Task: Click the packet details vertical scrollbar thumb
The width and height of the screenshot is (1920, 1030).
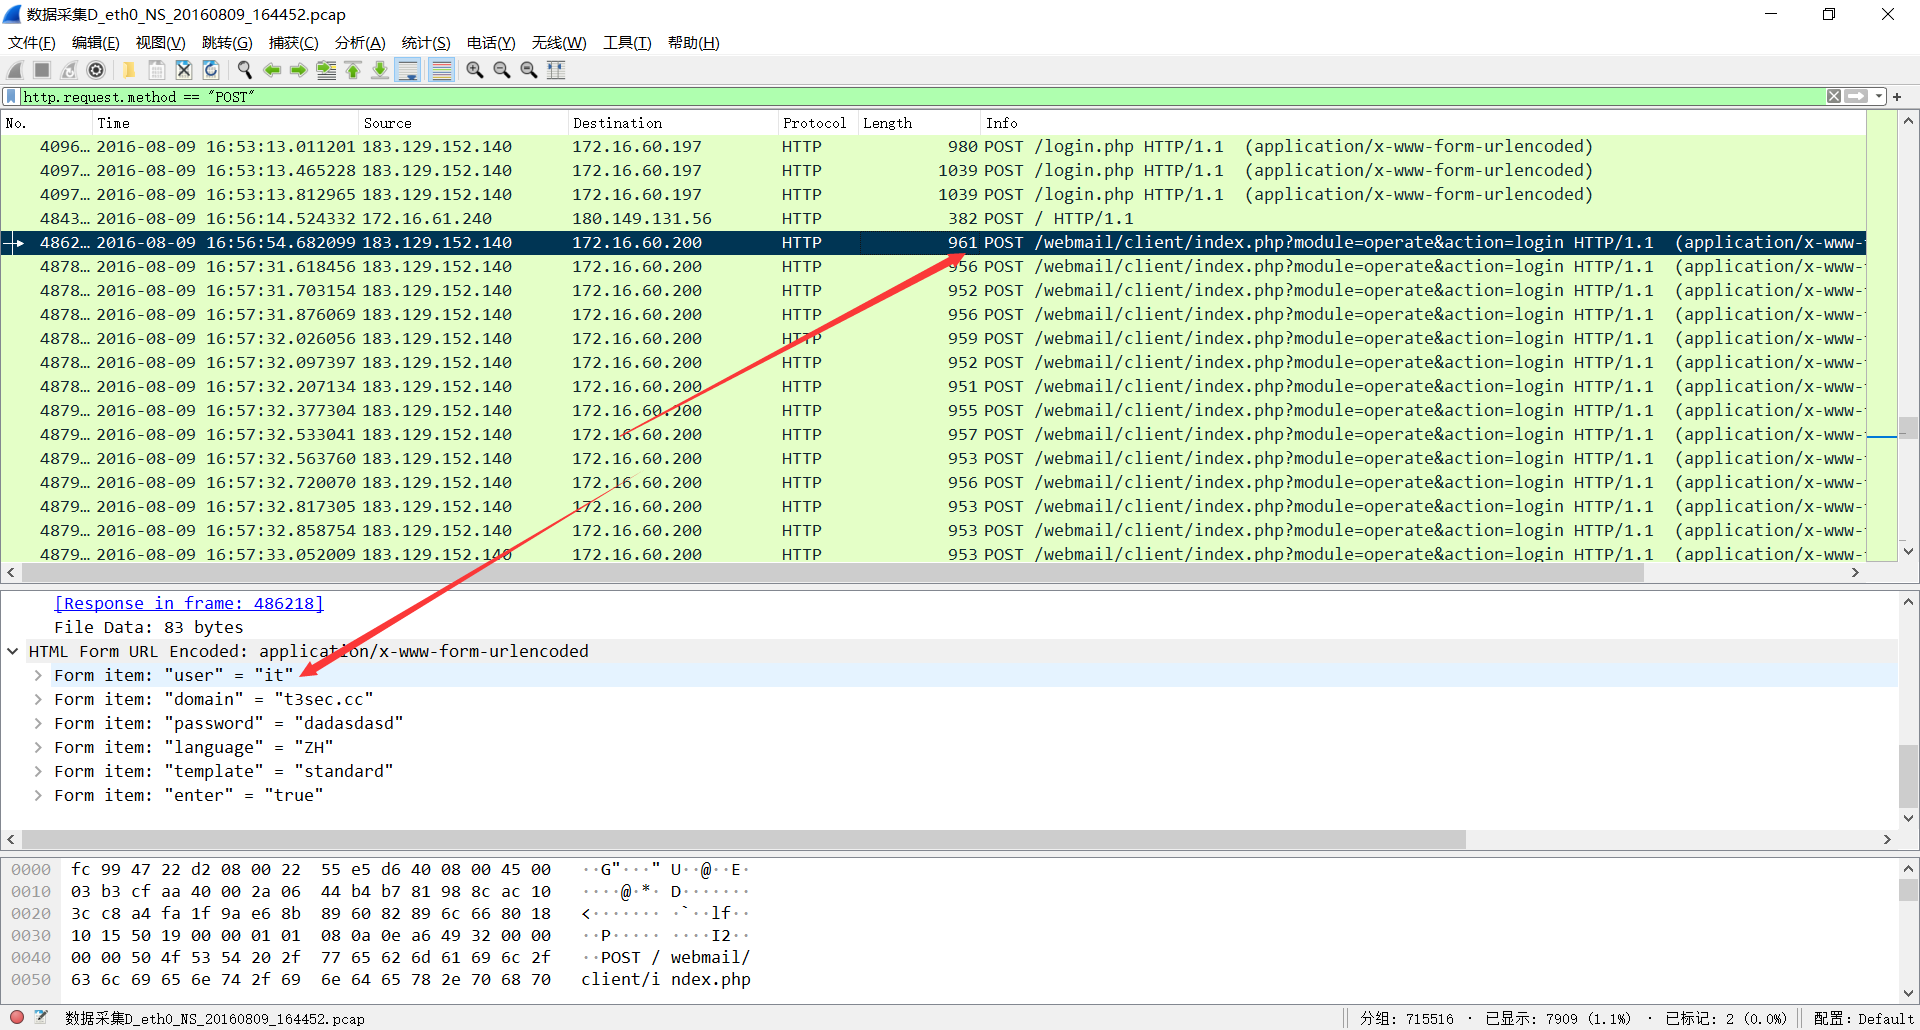Action: coord(1908,775)
